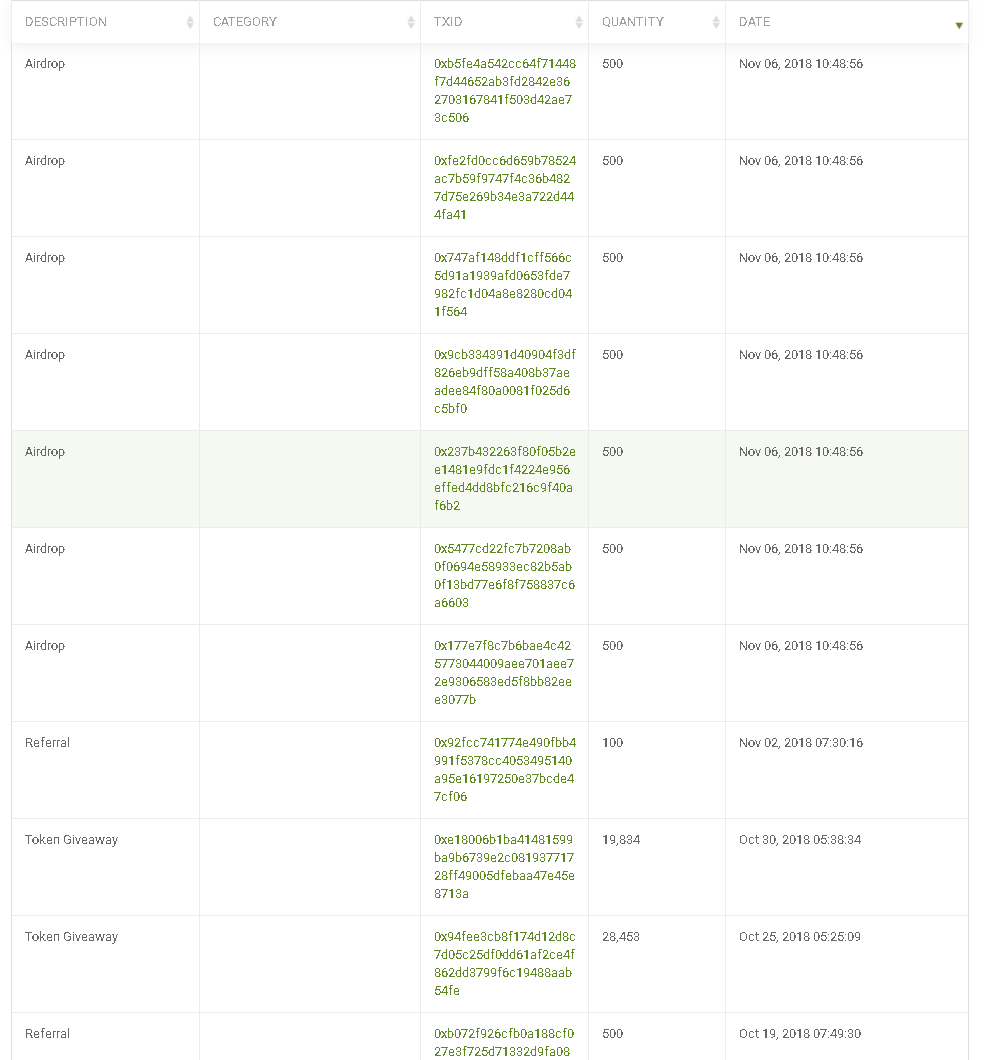Sort table by TXID column arrows

point(579,22)
